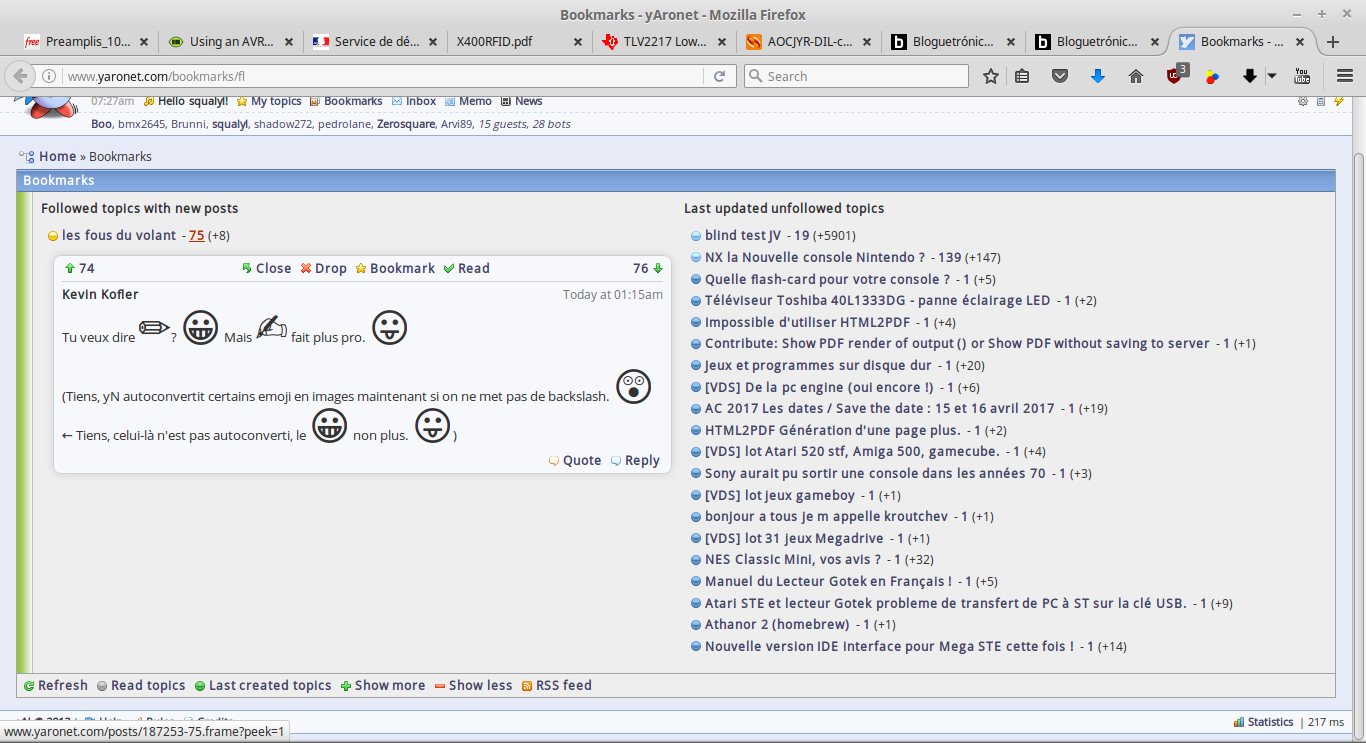Open the Firefox hamburger menu
The width and height of the screenshot is (1366, 743).
1345,76
